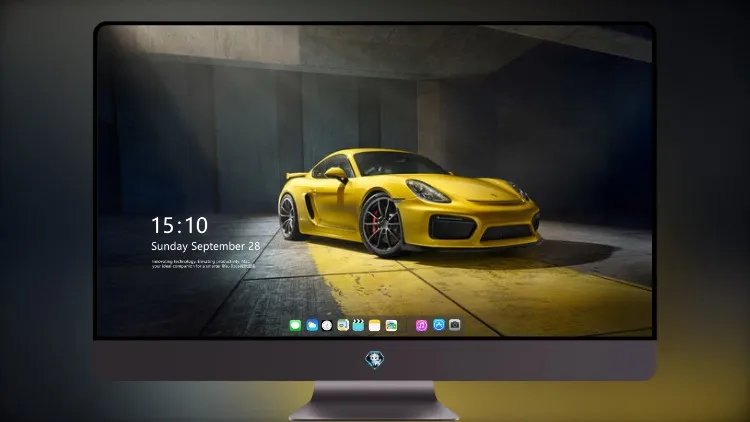Open the yellow Notes app
Screen dimensions: 750x422
[375, 325]
